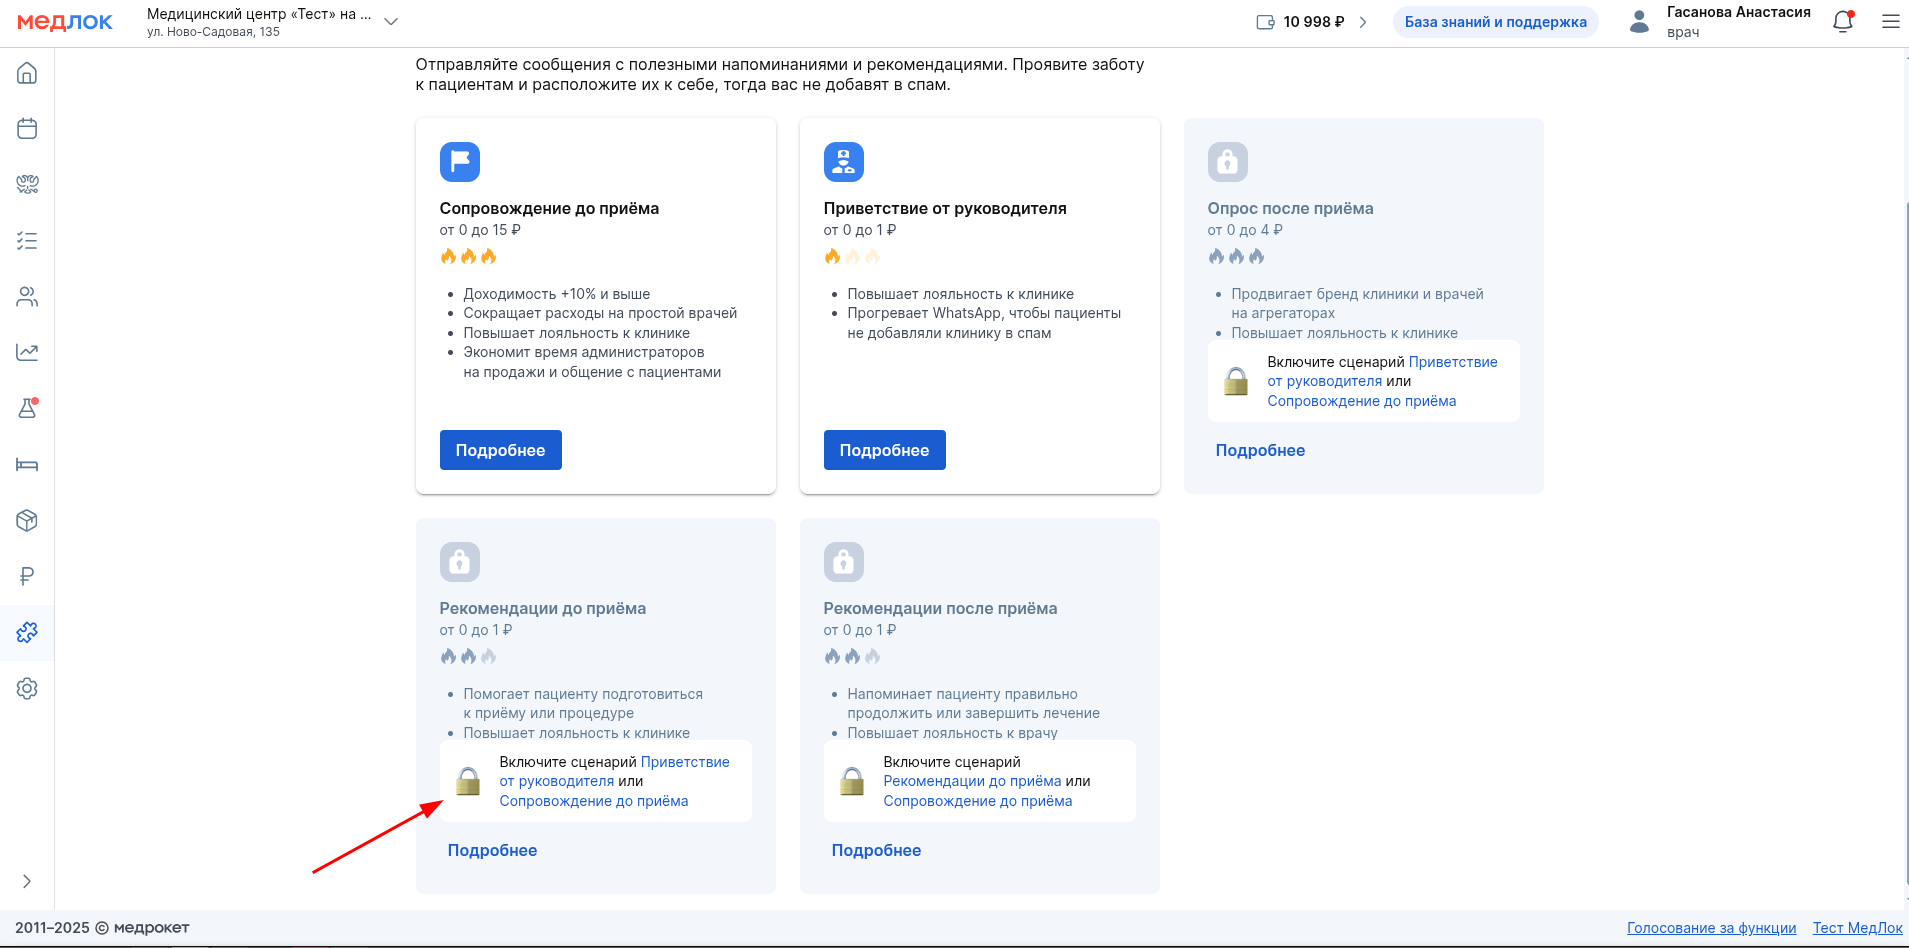The width and height of the screenshot is (1909, 948).
Task: Open the user profile Гасанова Анастасия
Action: click(x=1720, y=22)
